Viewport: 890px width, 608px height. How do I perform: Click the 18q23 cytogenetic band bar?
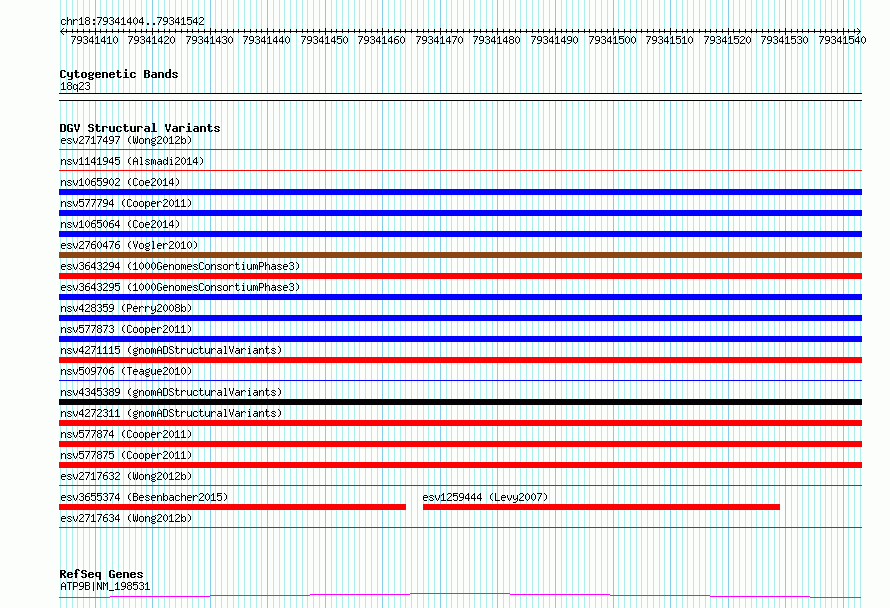460,97
